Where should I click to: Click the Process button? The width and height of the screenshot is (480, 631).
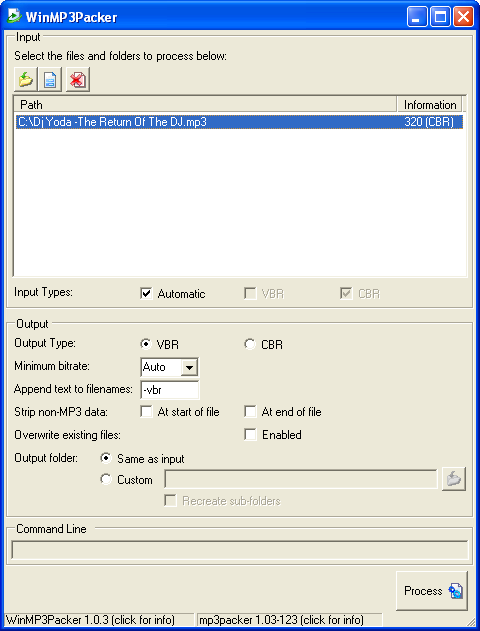pos(432,591)
